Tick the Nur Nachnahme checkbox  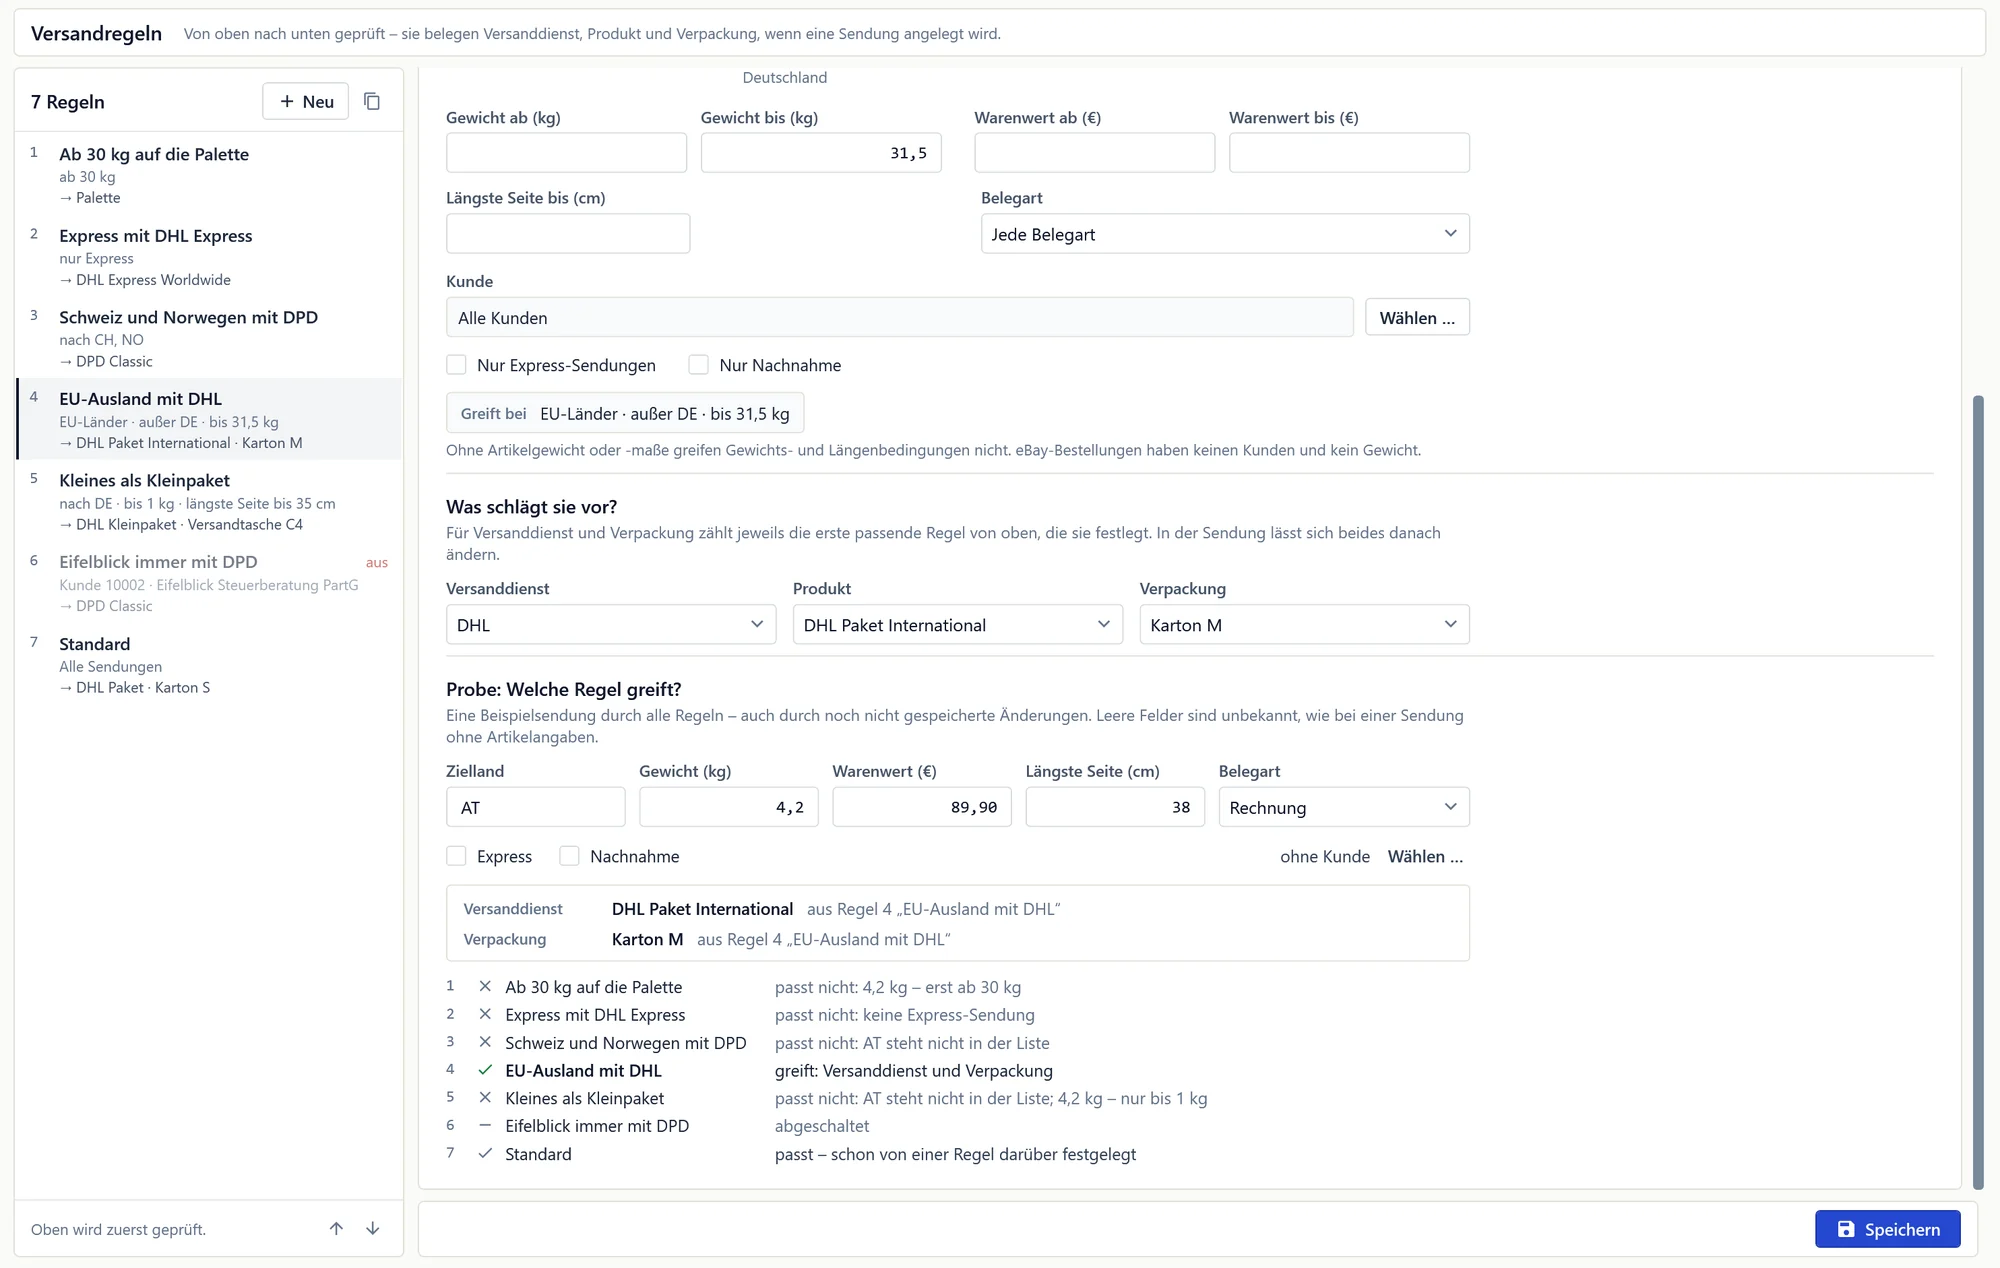[x=698, y=365]
